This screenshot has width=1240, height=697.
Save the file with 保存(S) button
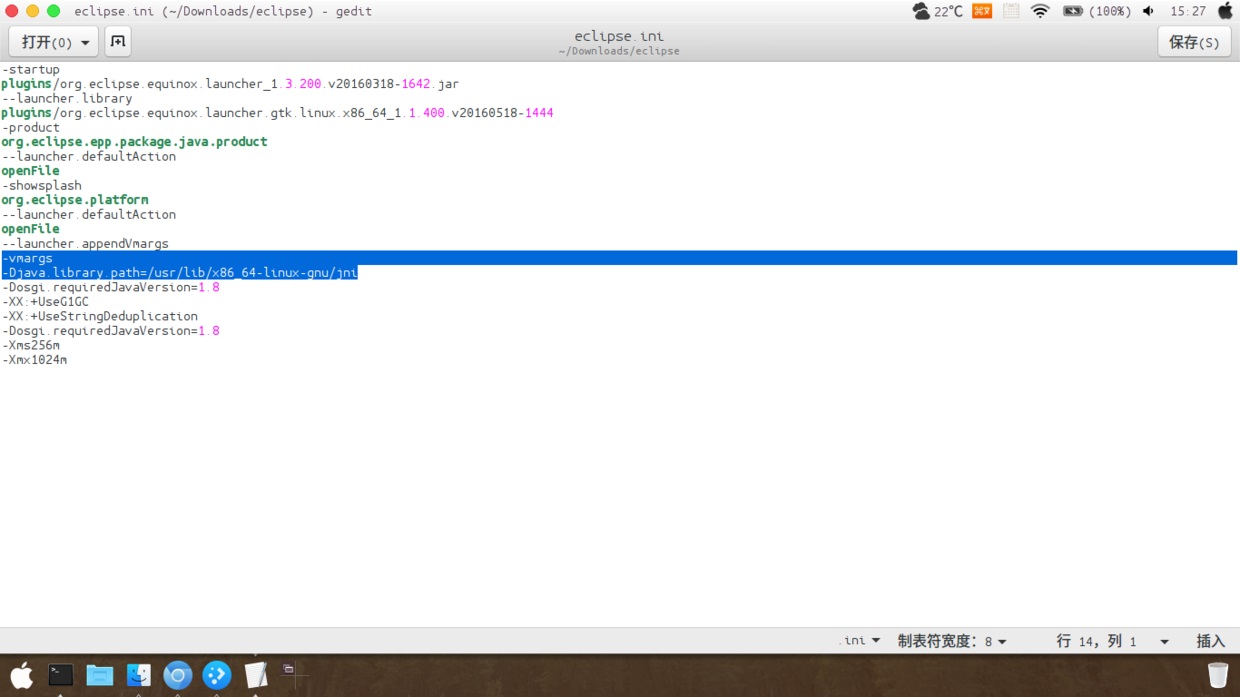pyautogui.click(x=1194, y=42)
